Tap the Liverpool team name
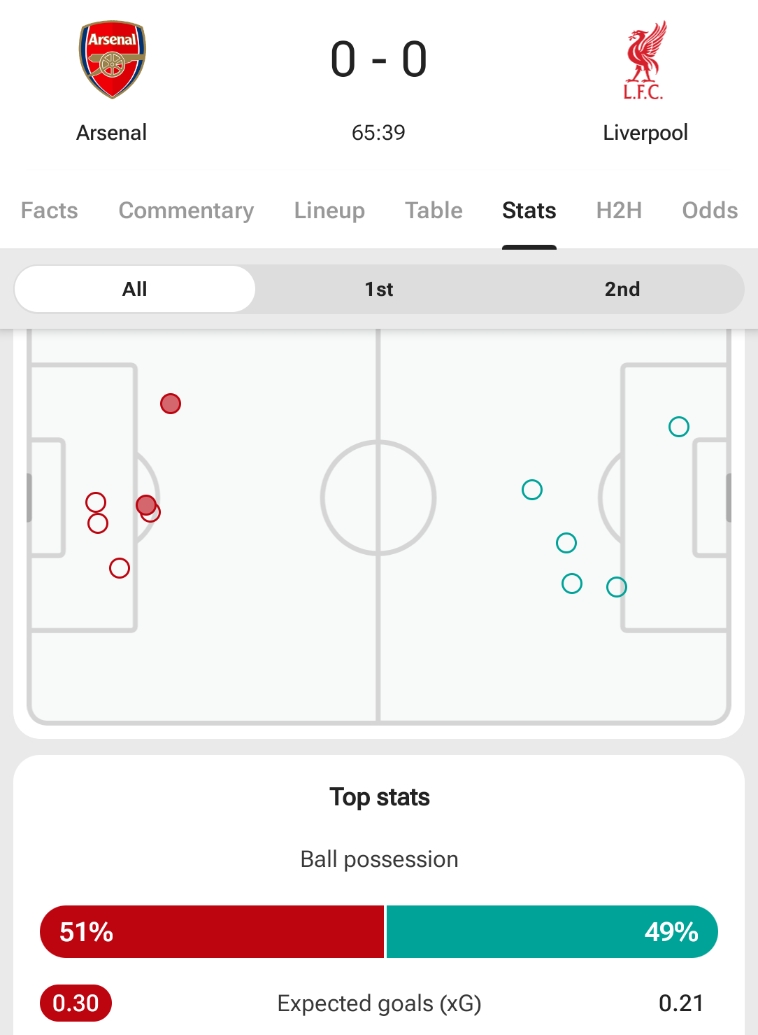This screenshot has height=1035, width=758. [x=645, y=133]
